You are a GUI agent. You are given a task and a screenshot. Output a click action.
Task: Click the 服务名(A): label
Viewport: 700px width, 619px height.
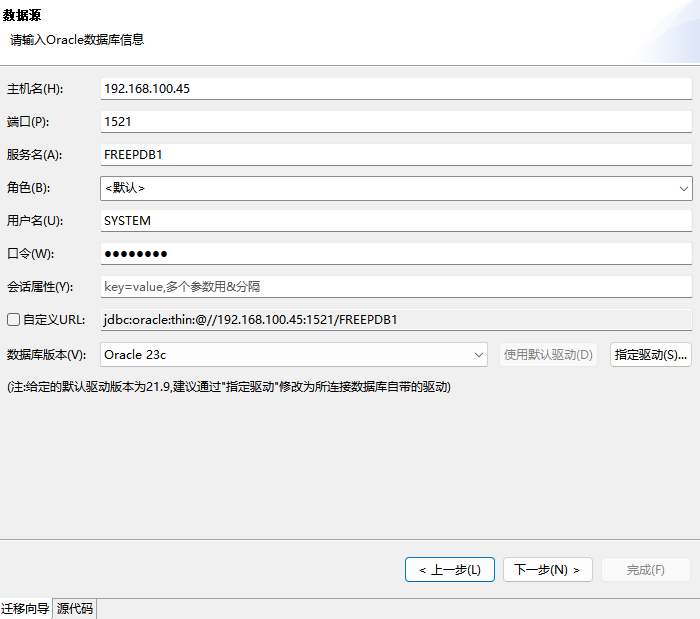(x=34, y=154)
